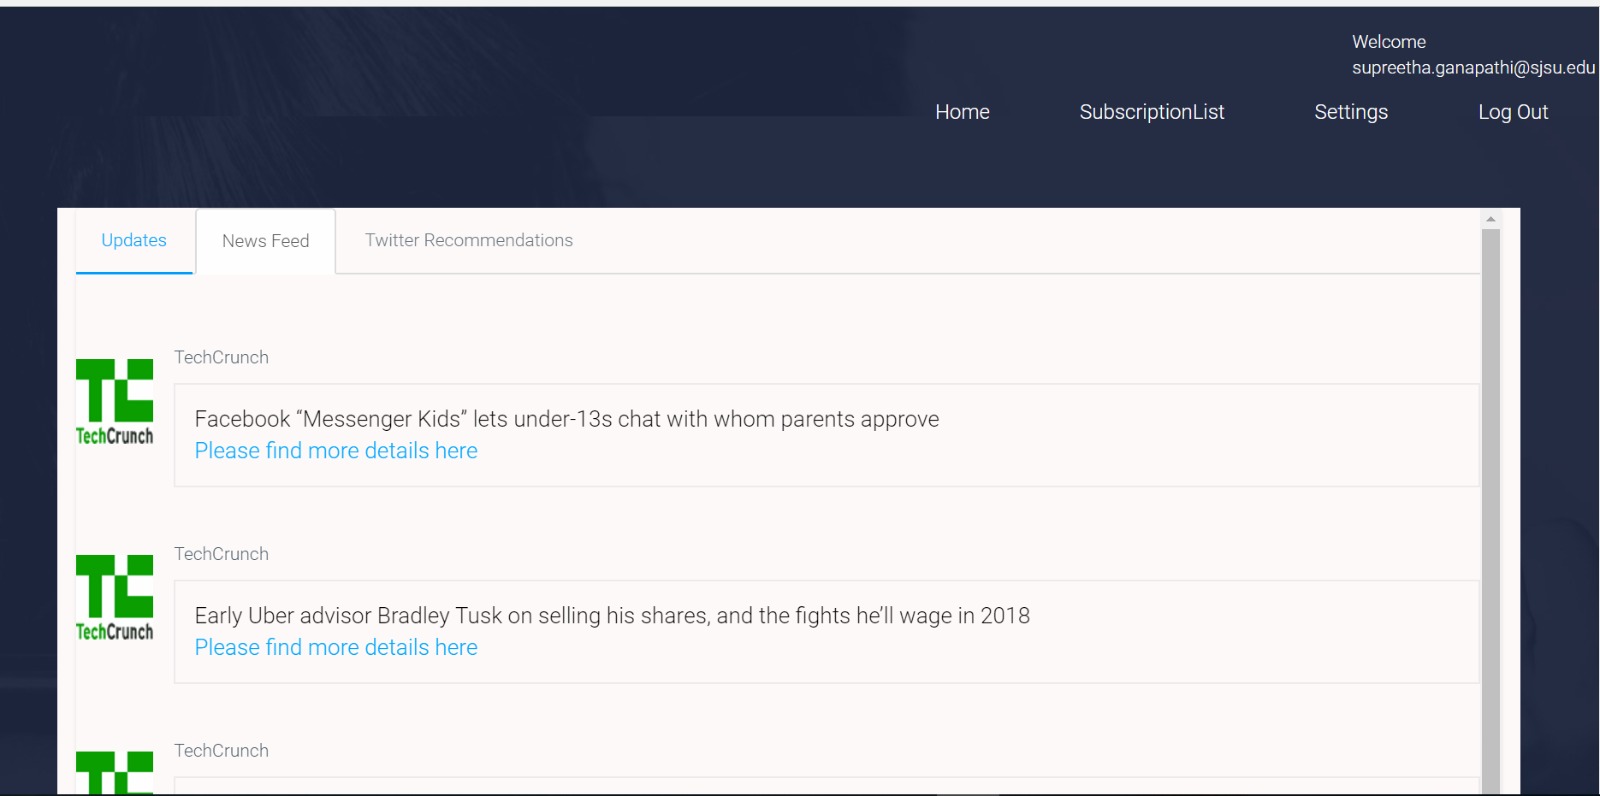This screenshot has height=796, width=1600.
Task: Click the logged-in email address in the header
Action: pos(1473,68)
